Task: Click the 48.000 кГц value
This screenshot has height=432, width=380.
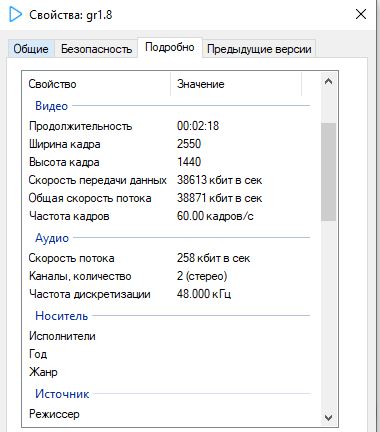Action: coord(204,294)
